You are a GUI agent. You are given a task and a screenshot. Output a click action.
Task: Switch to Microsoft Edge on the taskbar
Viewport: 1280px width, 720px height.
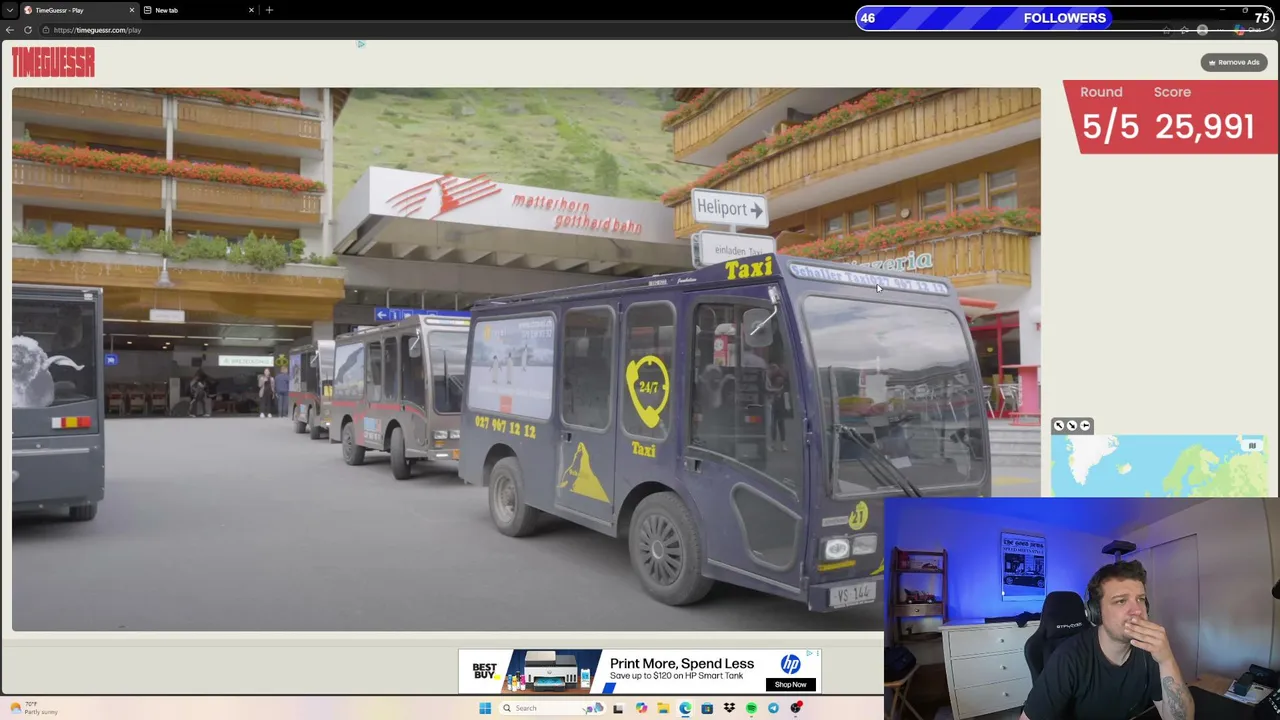685,708
